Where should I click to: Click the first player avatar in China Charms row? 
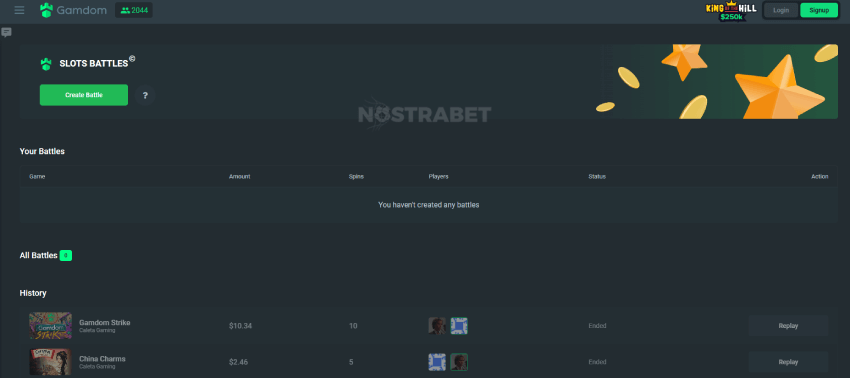(437, 362)
